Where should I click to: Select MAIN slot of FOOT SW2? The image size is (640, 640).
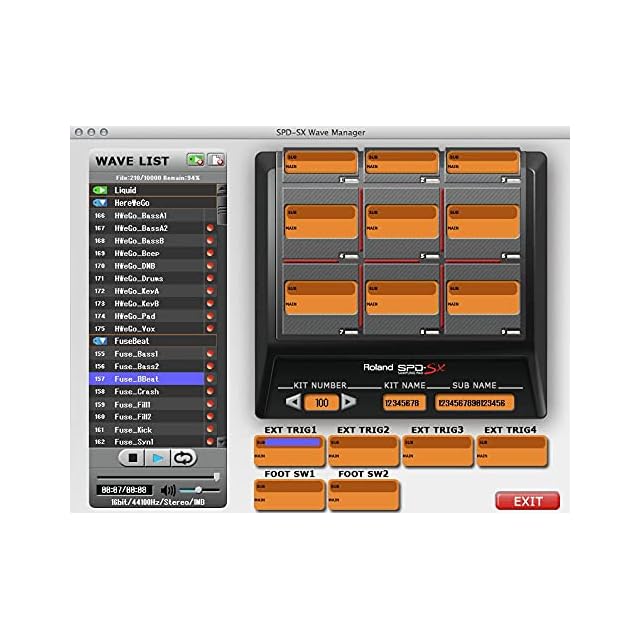(363, 500)
